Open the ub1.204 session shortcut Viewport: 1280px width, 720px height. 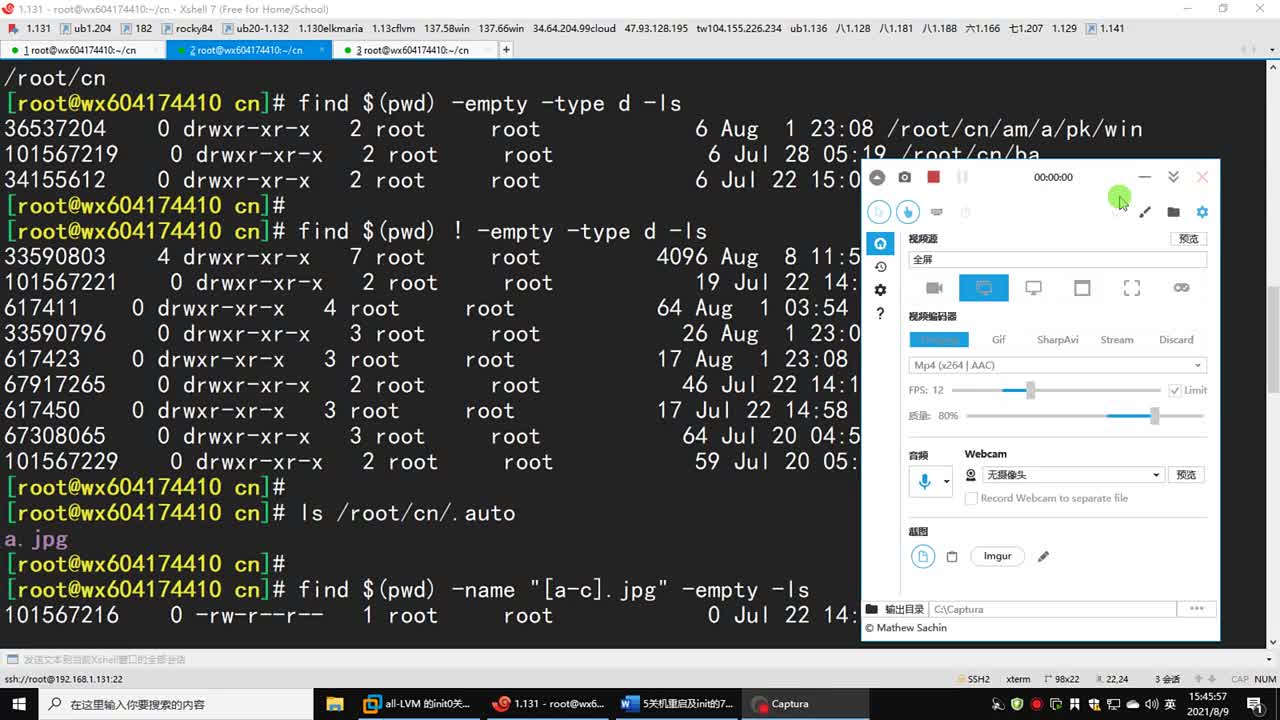[87, 28]
